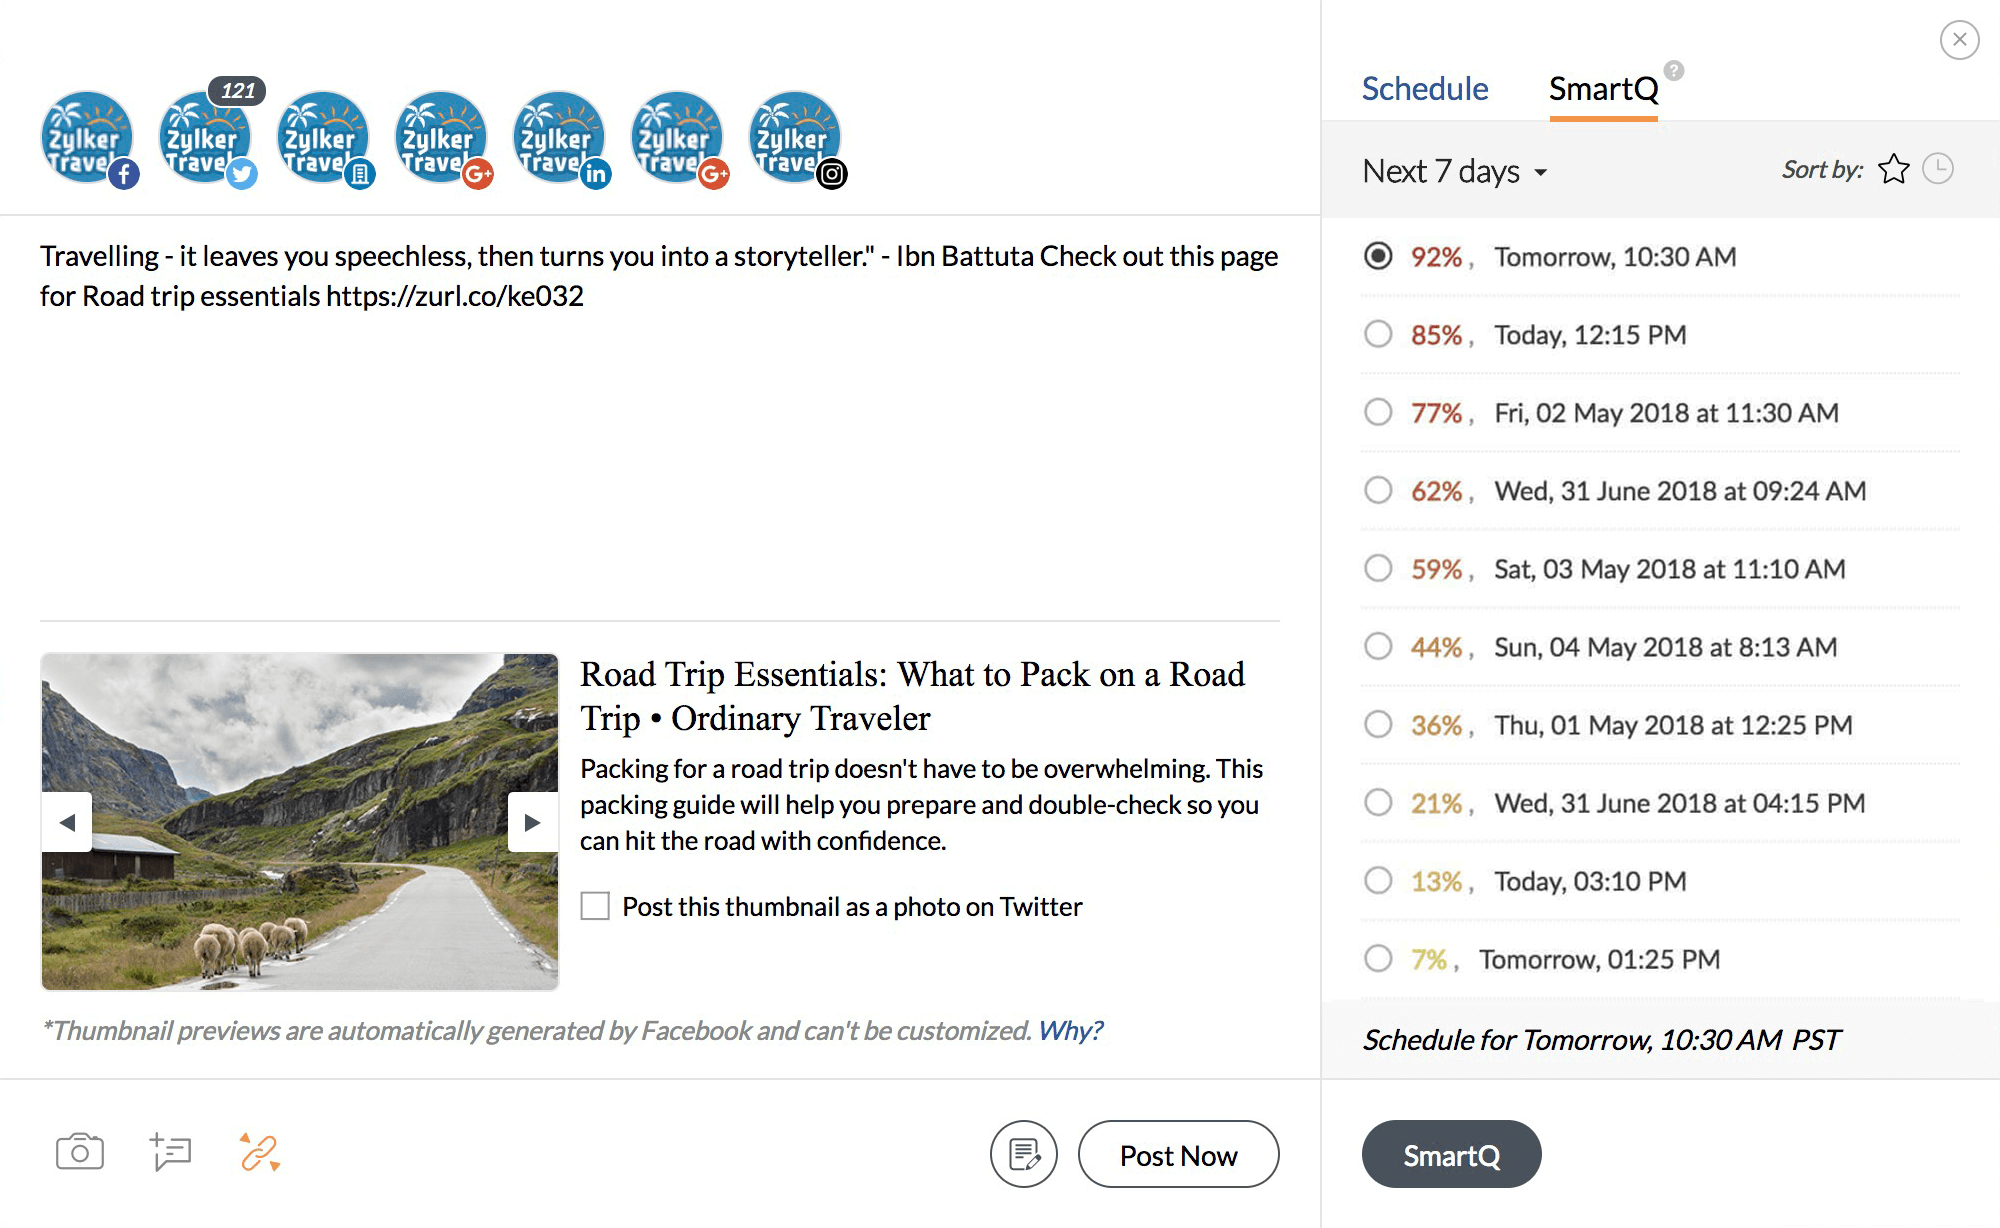Open the SmartQ help question mark
This screenshot has height=1228, width=2000.
[1674, 71]
